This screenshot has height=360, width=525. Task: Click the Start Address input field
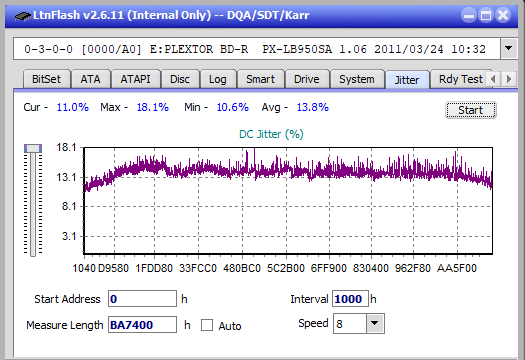point(142,299)
